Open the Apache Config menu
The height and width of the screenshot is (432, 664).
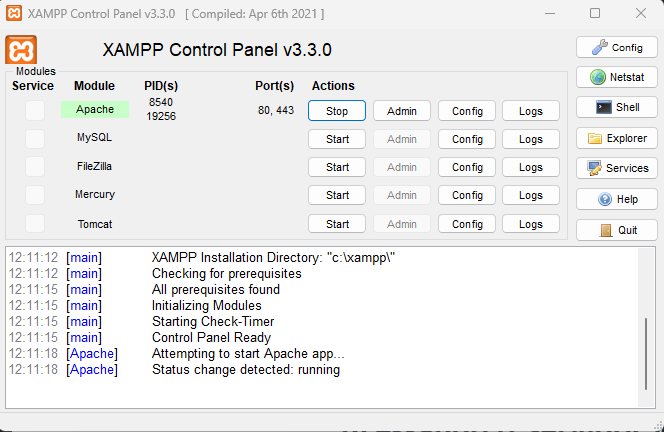click(467, 111)
